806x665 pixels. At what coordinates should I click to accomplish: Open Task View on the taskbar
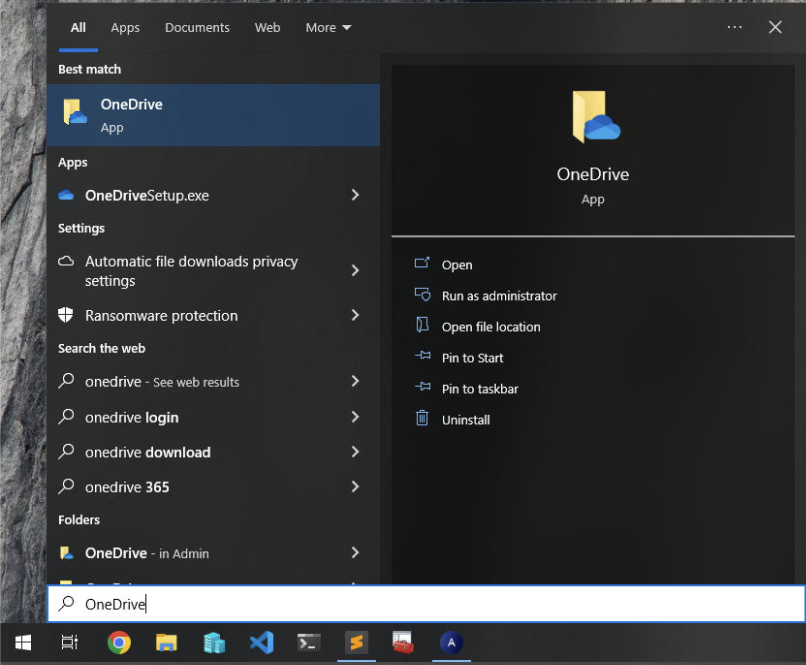click(x=69, y=643)
